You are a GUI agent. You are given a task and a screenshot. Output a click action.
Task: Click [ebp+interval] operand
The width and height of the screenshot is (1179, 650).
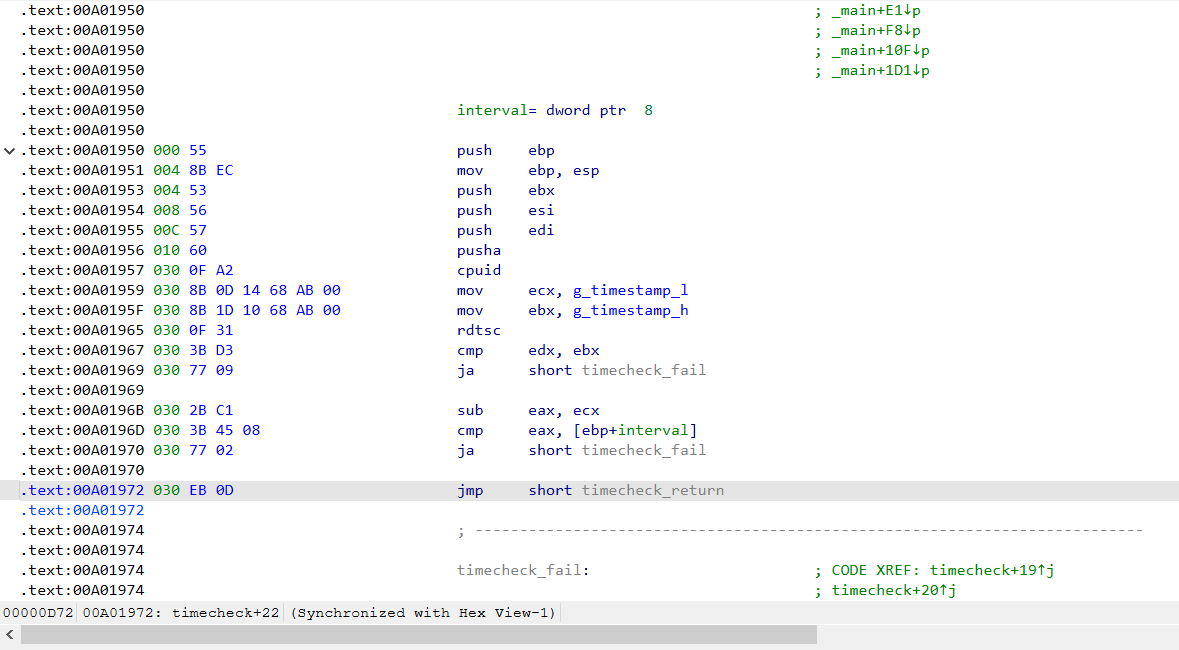[635, 430]
